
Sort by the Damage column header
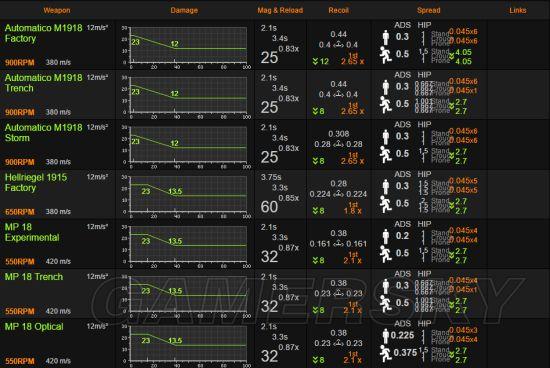[x=184, y=10]
